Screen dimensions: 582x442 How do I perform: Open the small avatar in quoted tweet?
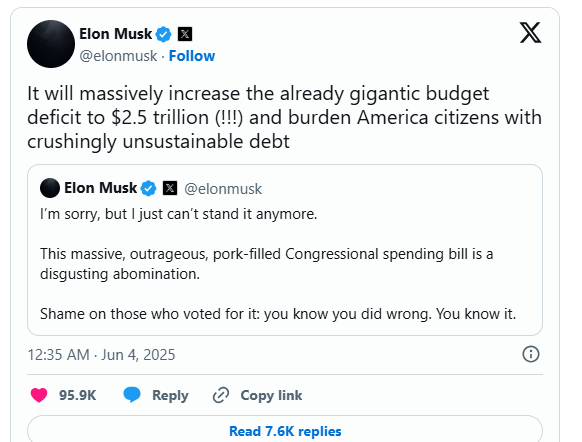click(50, 188)
